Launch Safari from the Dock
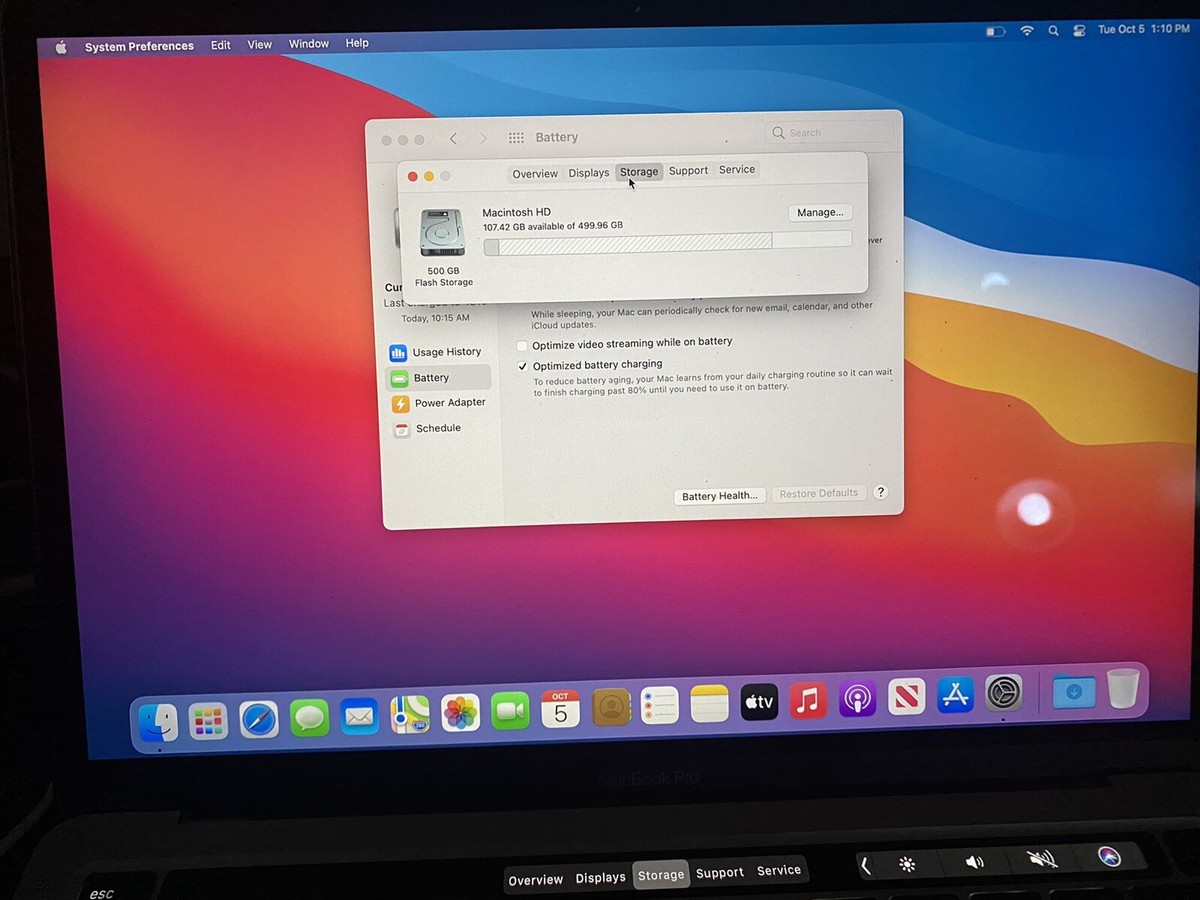1200x900 pixels. pyautogui.click(x=259, y=719)
